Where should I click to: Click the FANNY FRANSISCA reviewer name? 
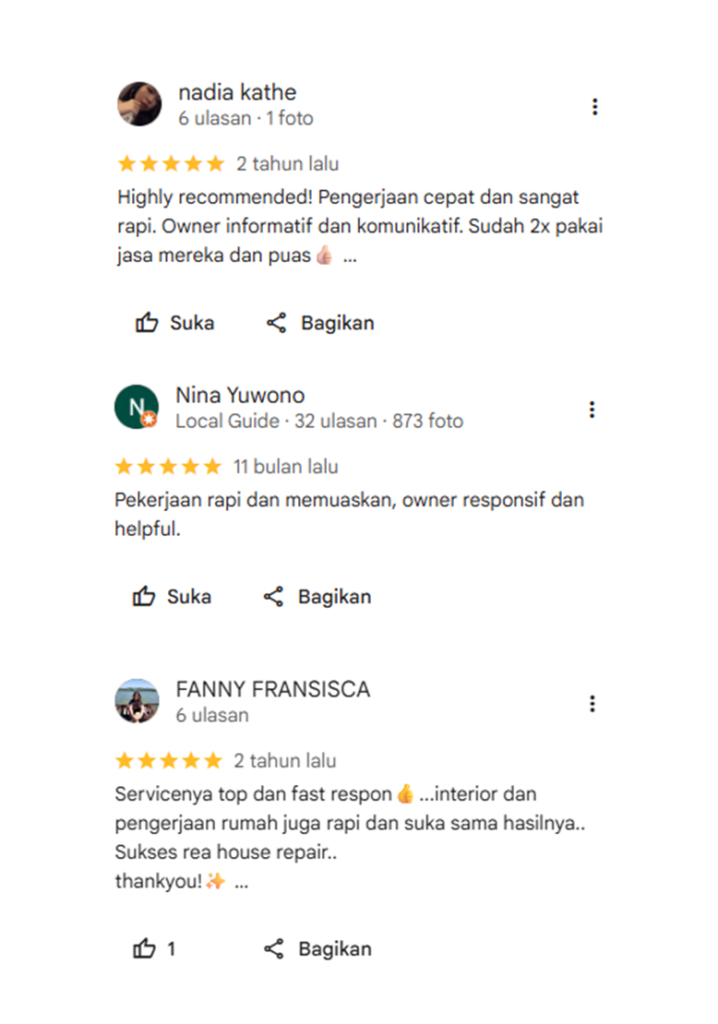point(272,689)
